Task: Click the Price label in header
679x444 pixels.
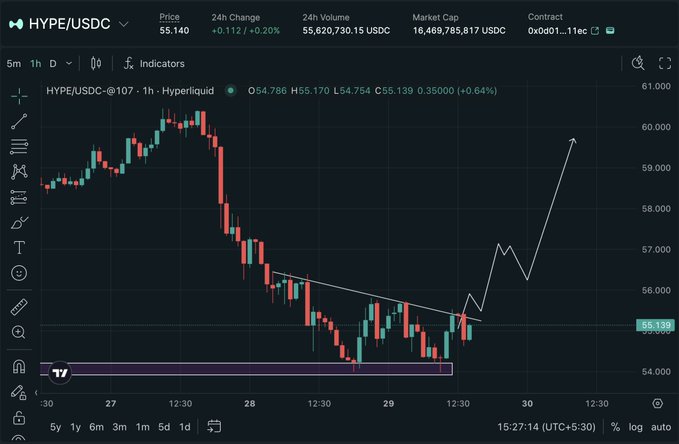Action: pos(169,17)
